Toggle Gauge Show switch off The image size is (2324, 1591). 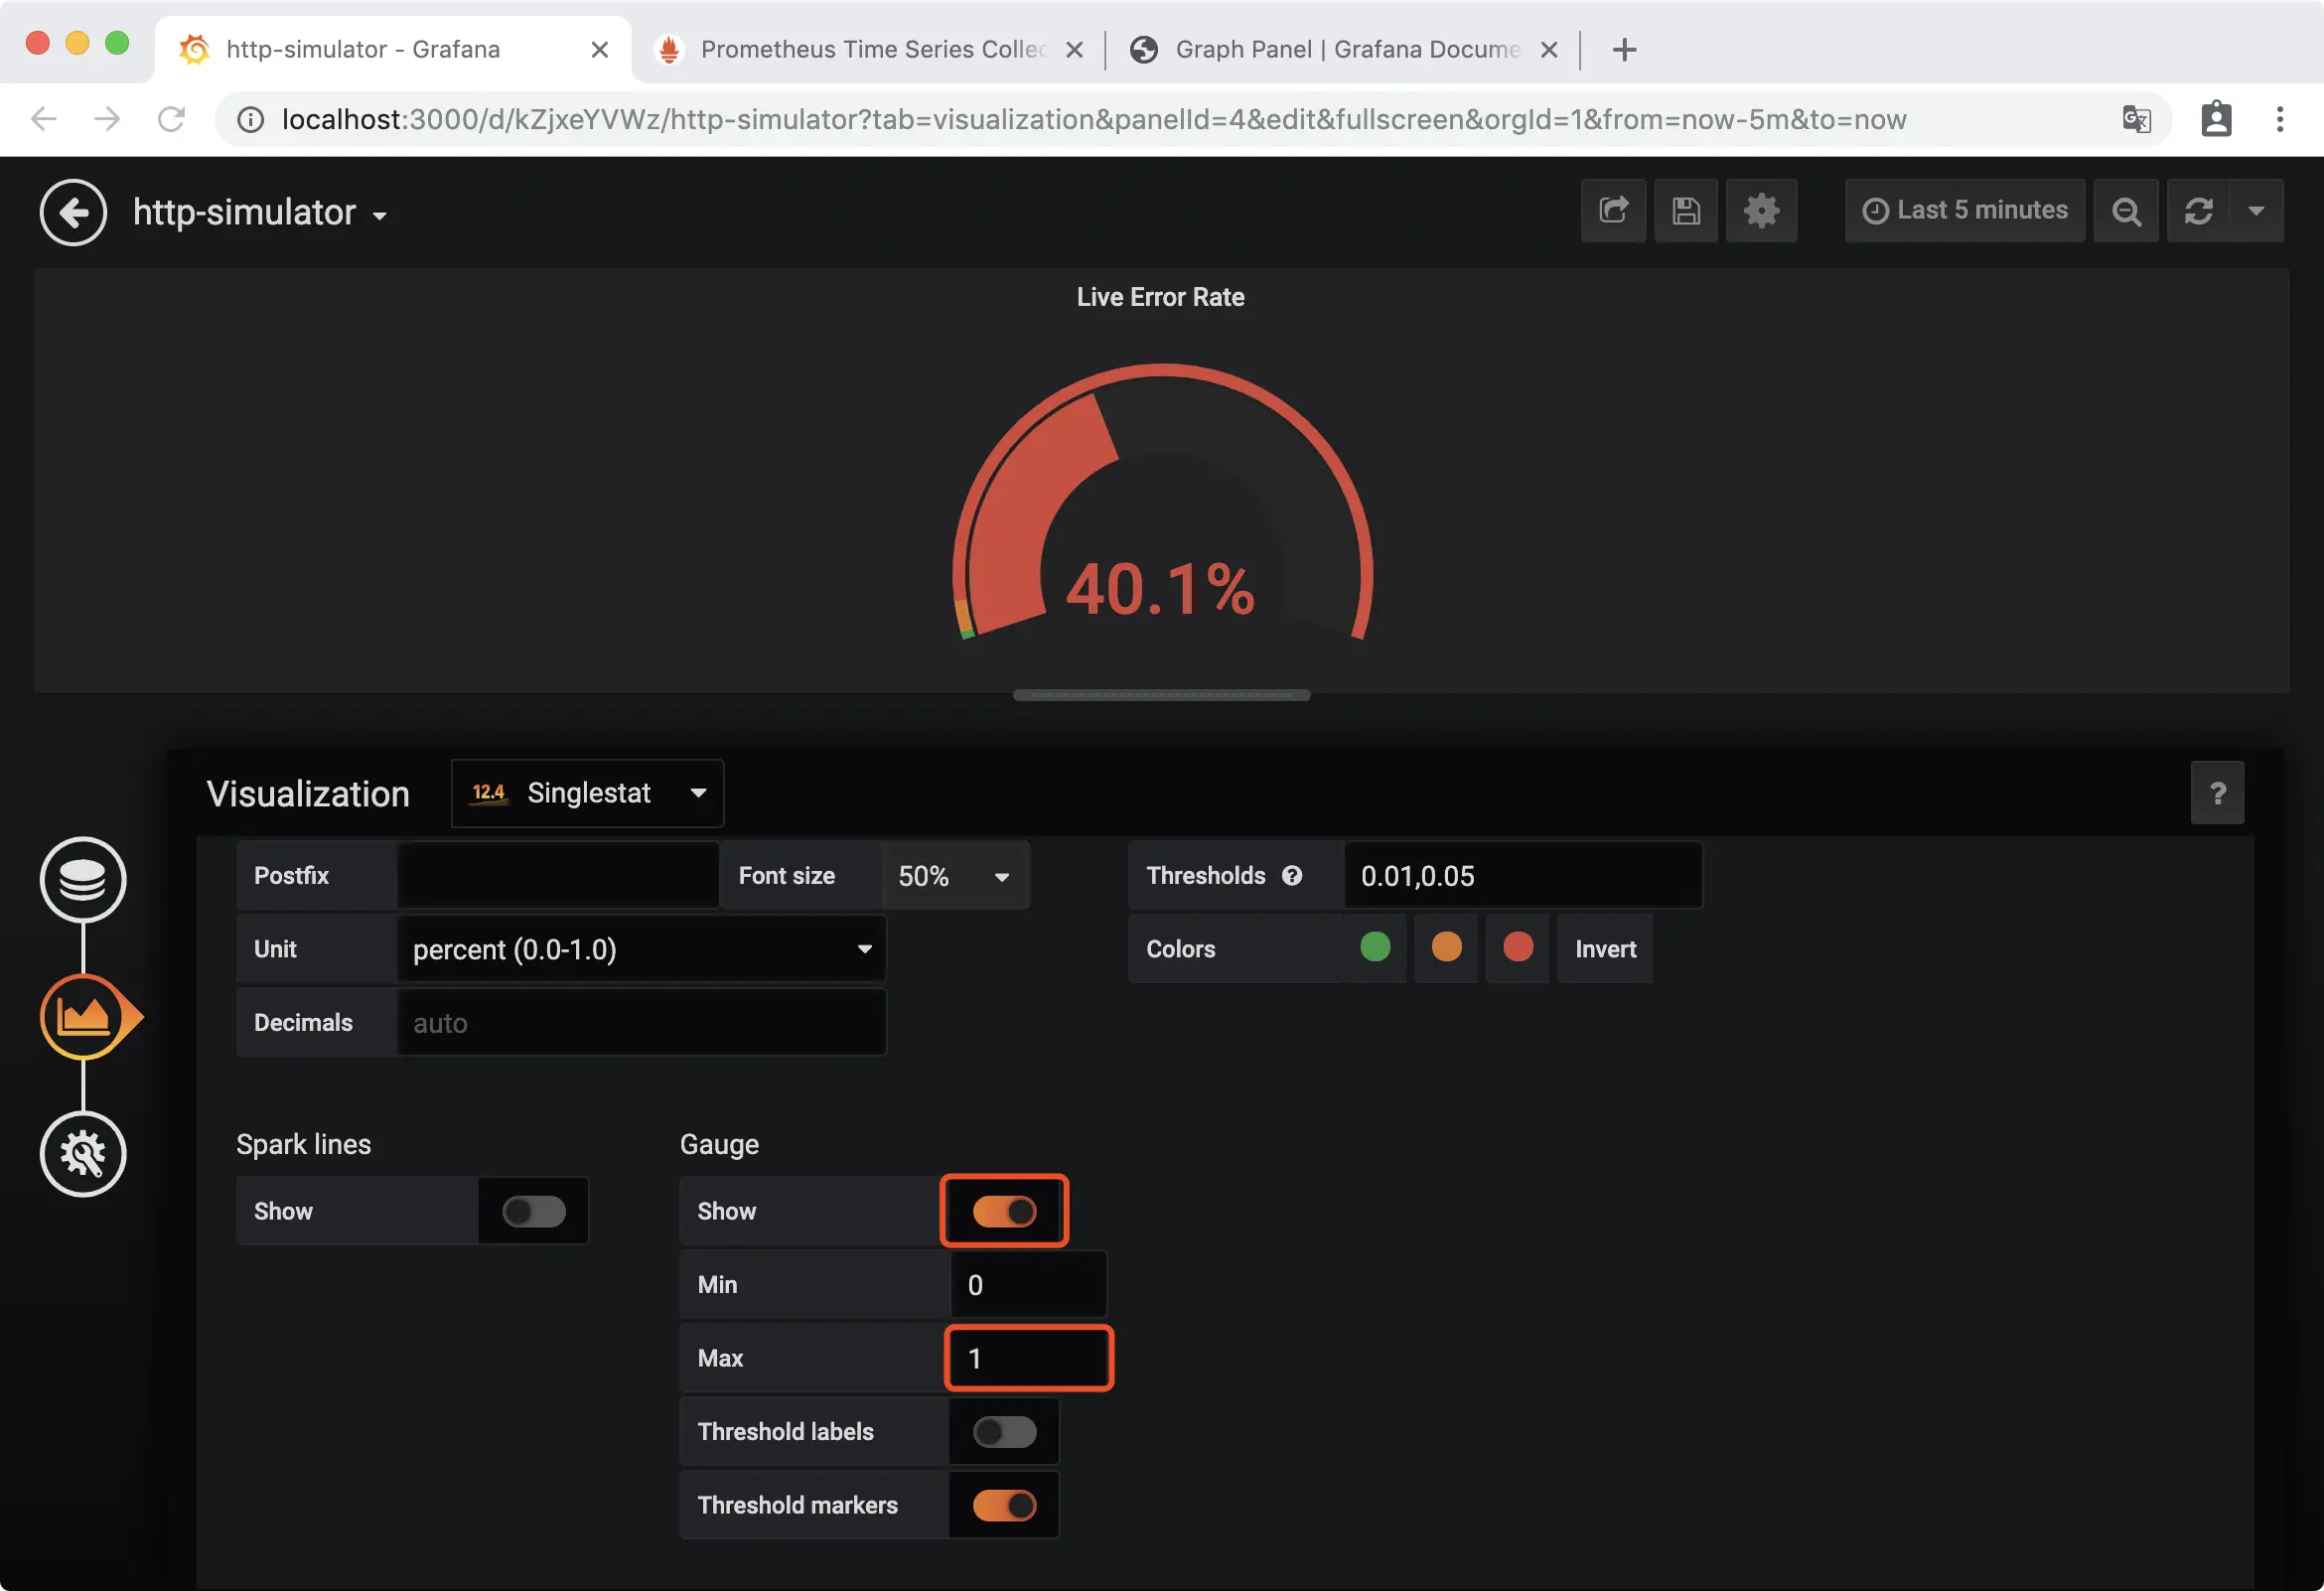(x=1004, y=1212)
